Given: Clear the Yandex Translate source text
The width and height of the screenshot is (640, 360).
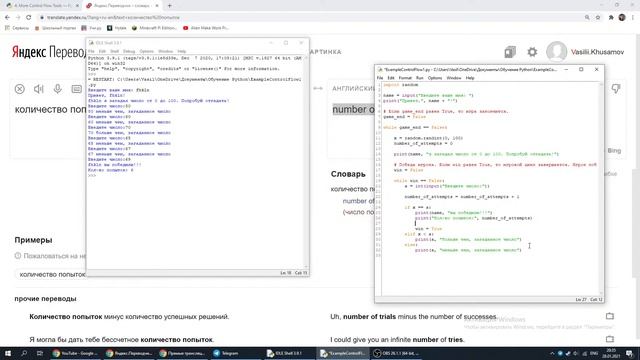Looking at the screenshot, I should click(x=20, y=89).
